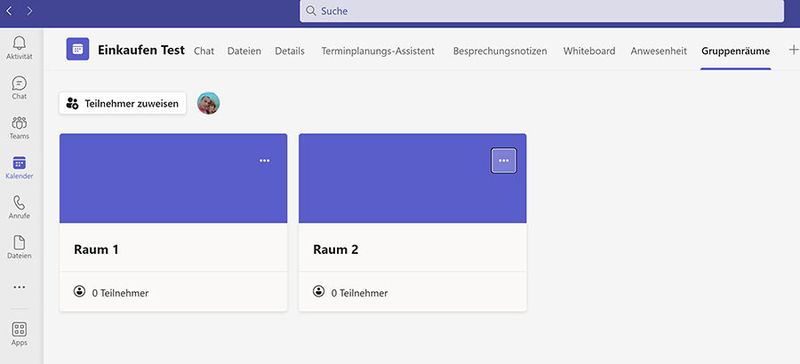The image size is (800, 364).
Task: Click the search magnifier icon
Action: (x=311, y=11)
